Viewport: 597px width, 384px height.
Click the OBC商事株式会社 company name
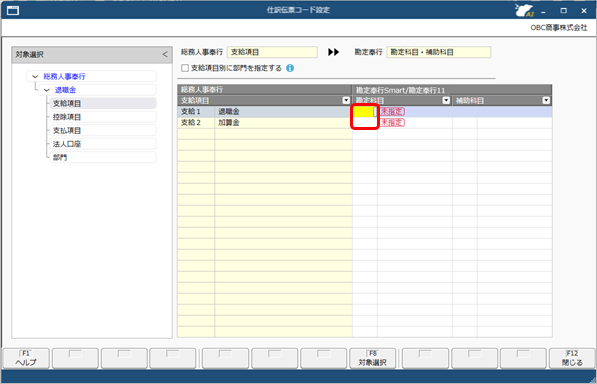[x=559, y=28]
